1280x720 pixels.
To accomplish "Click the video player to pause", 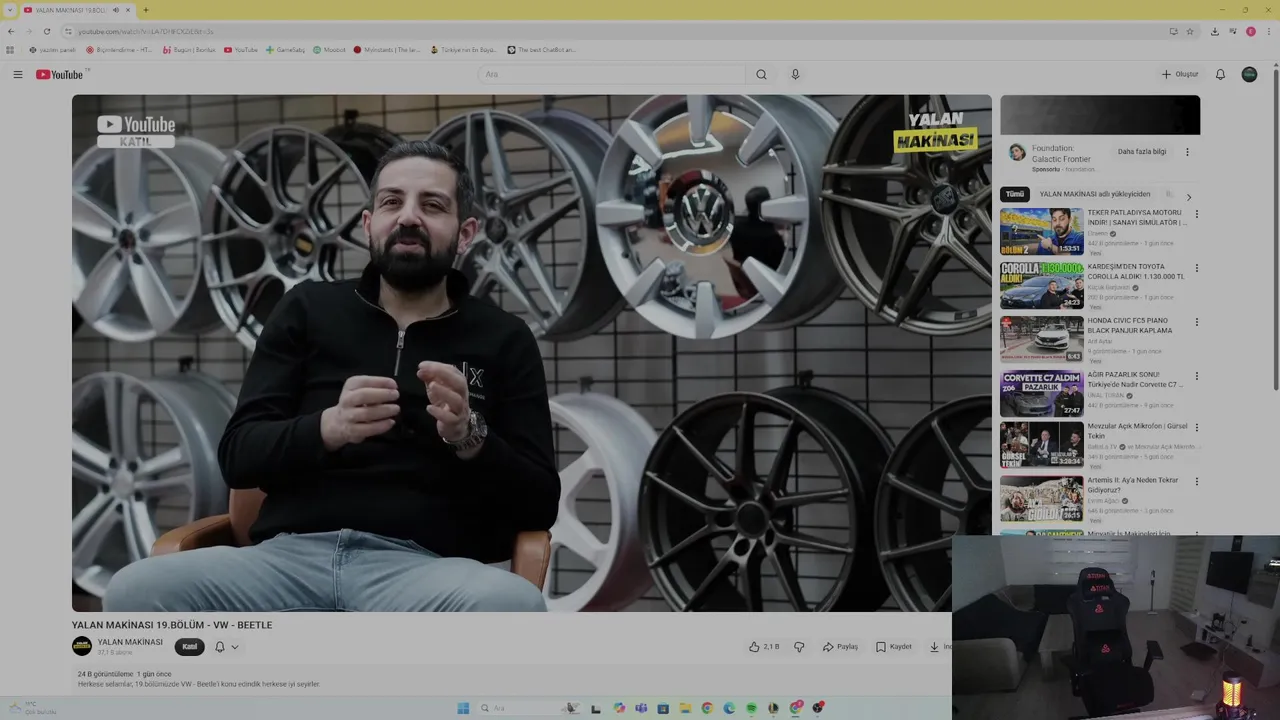I will (x=531, y=353).
